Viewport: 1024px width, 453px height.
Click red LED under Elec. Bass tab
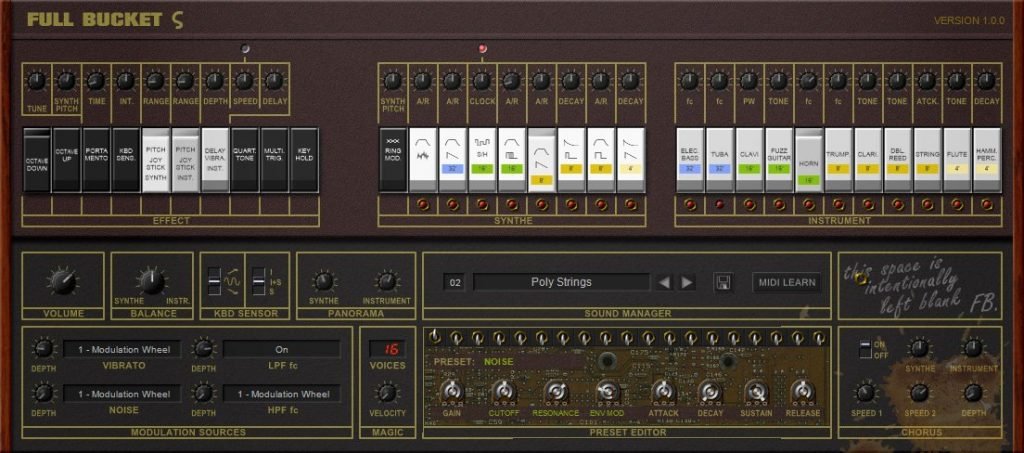click(x=690, y=204)
